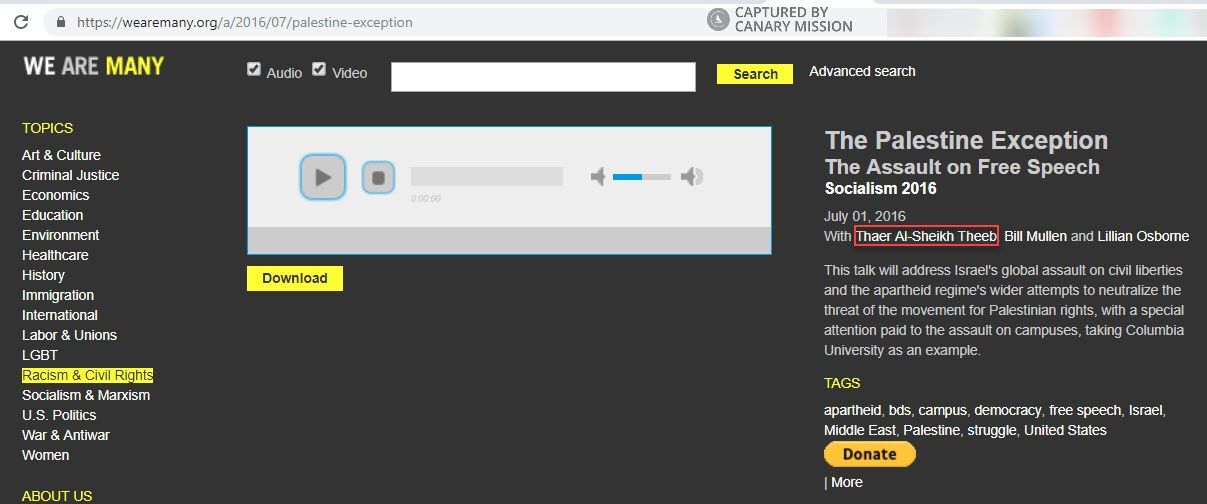Screen dimensions: 1207x504
Task: Open the Advanced search link
Action: click(861, 71)
